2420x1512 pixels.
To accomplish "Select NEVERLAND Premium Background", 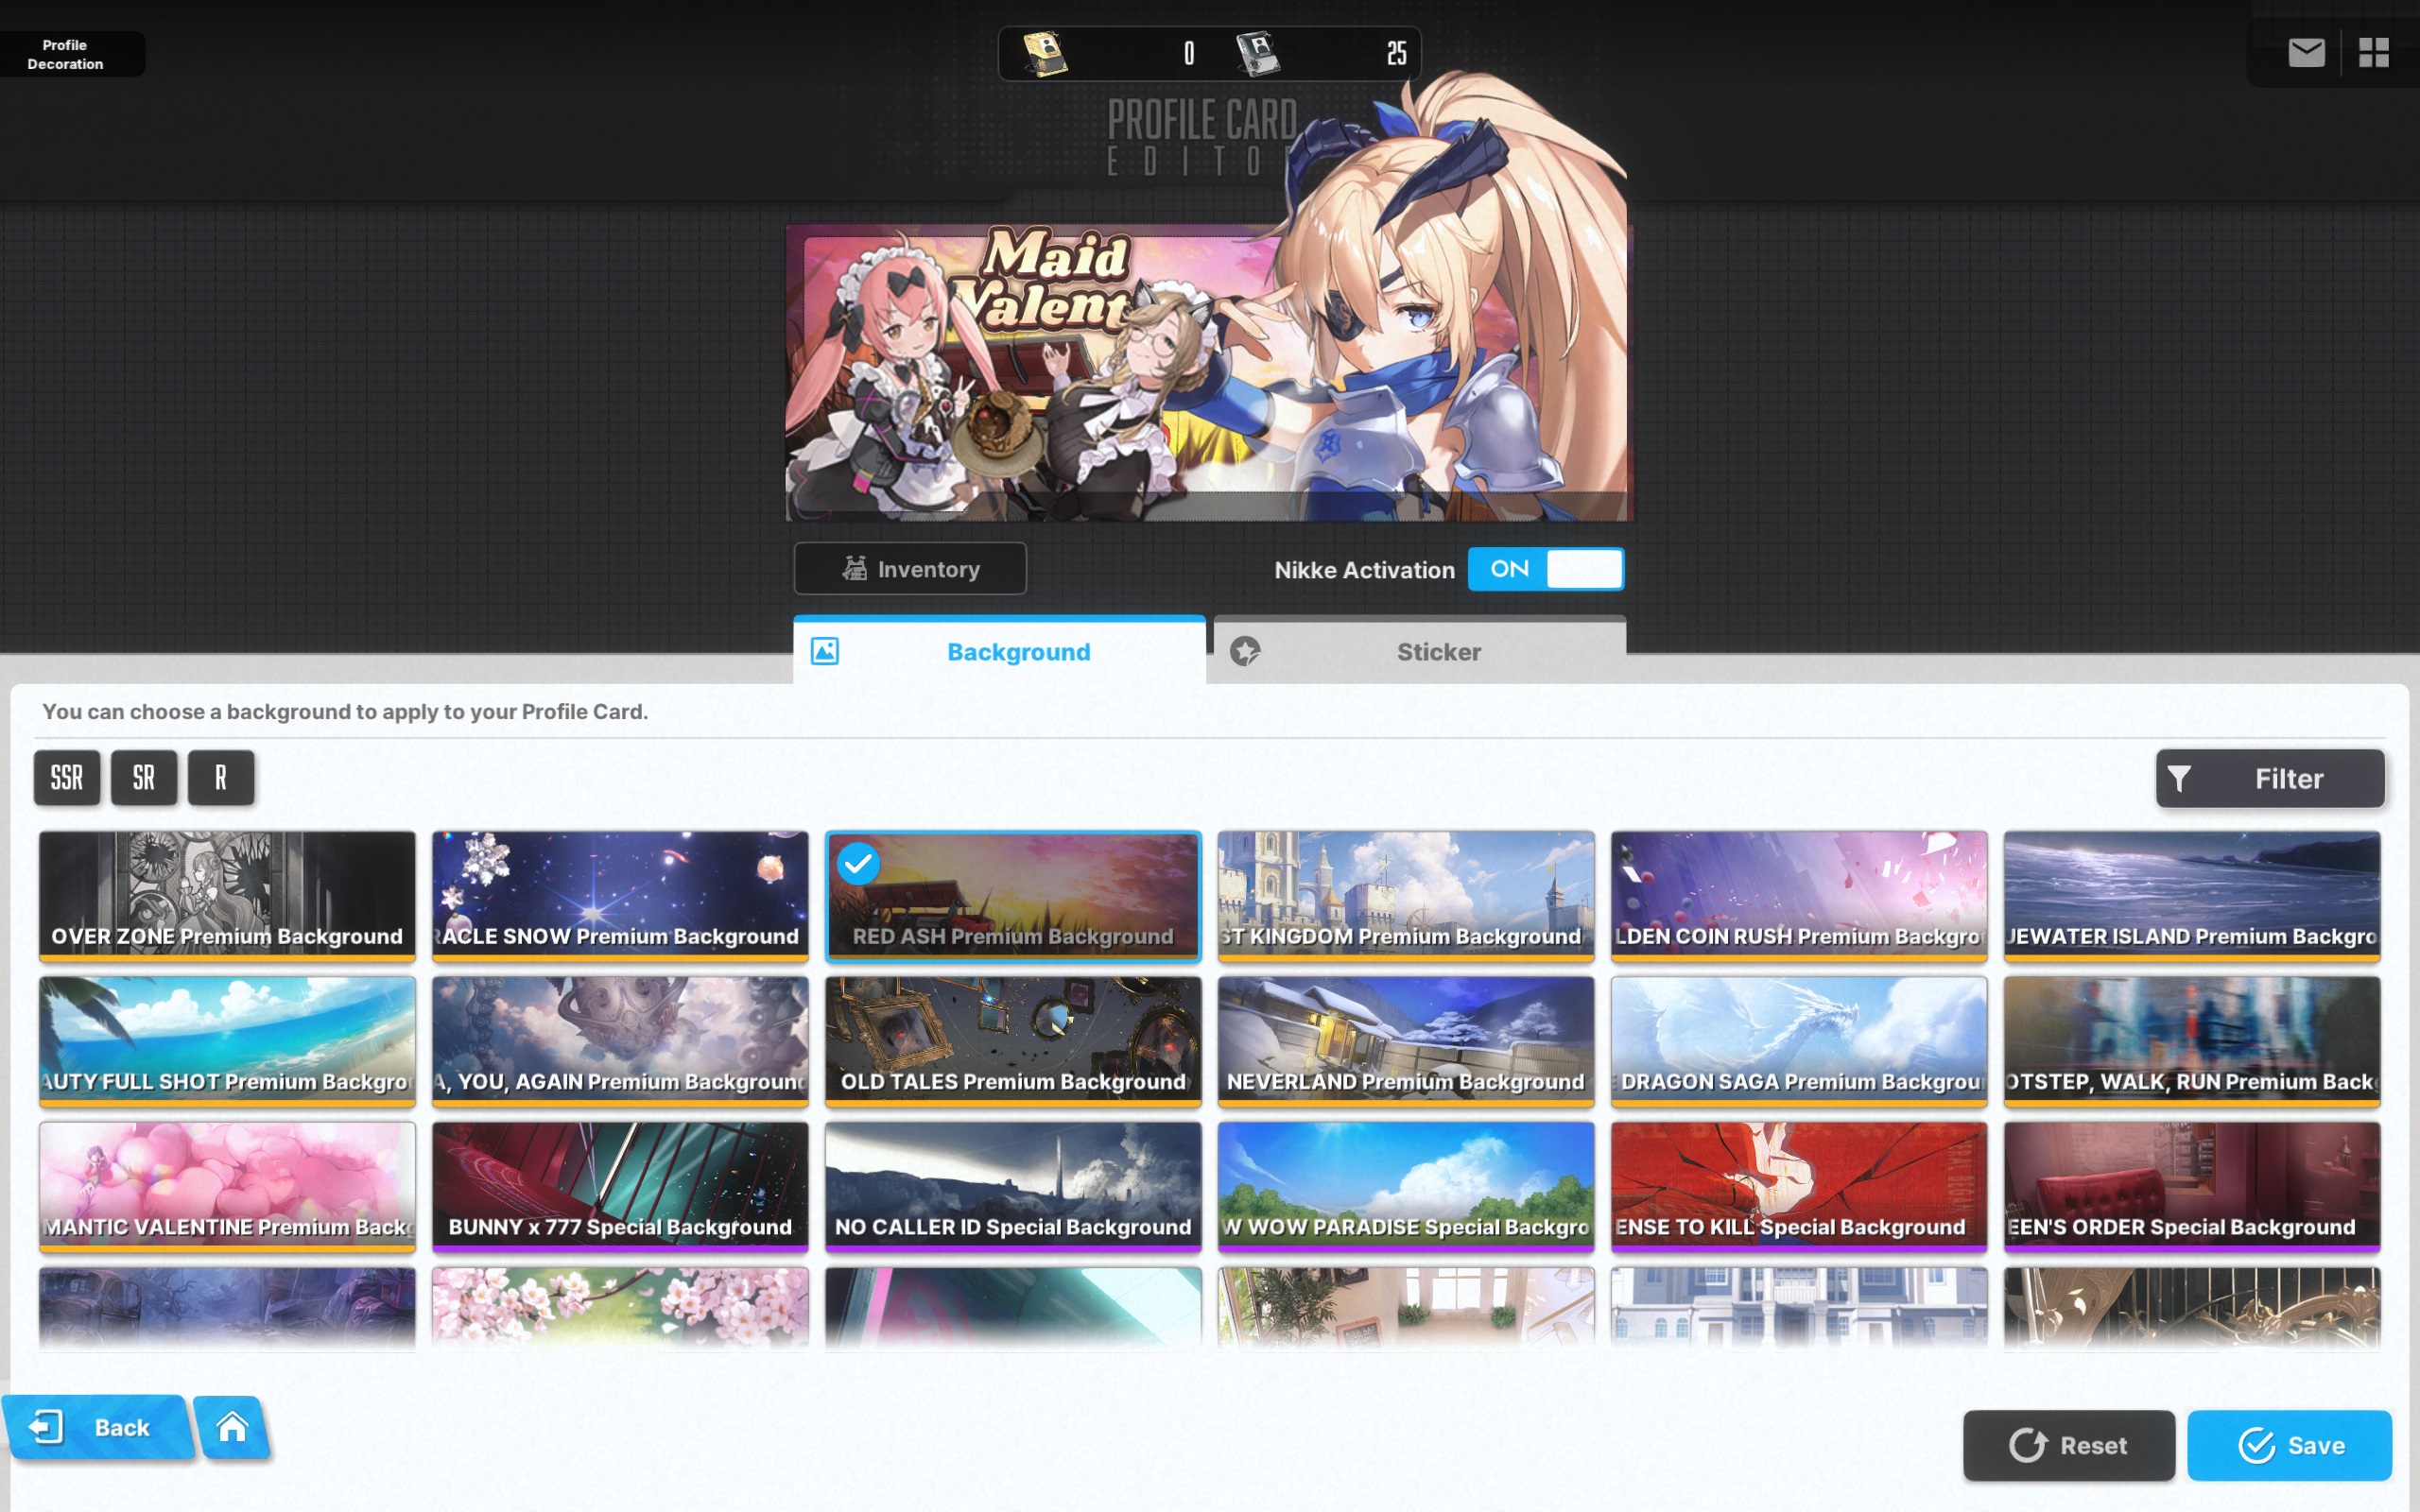I will pos(1406,1041).
